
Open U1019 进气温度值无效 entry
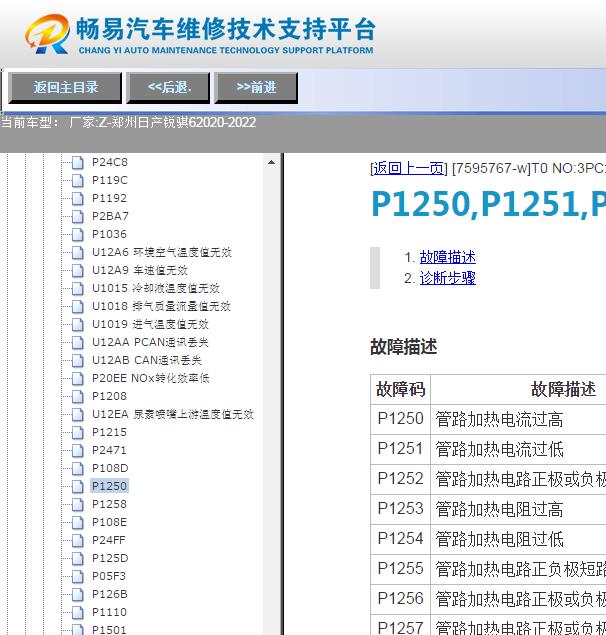point(150,324)
